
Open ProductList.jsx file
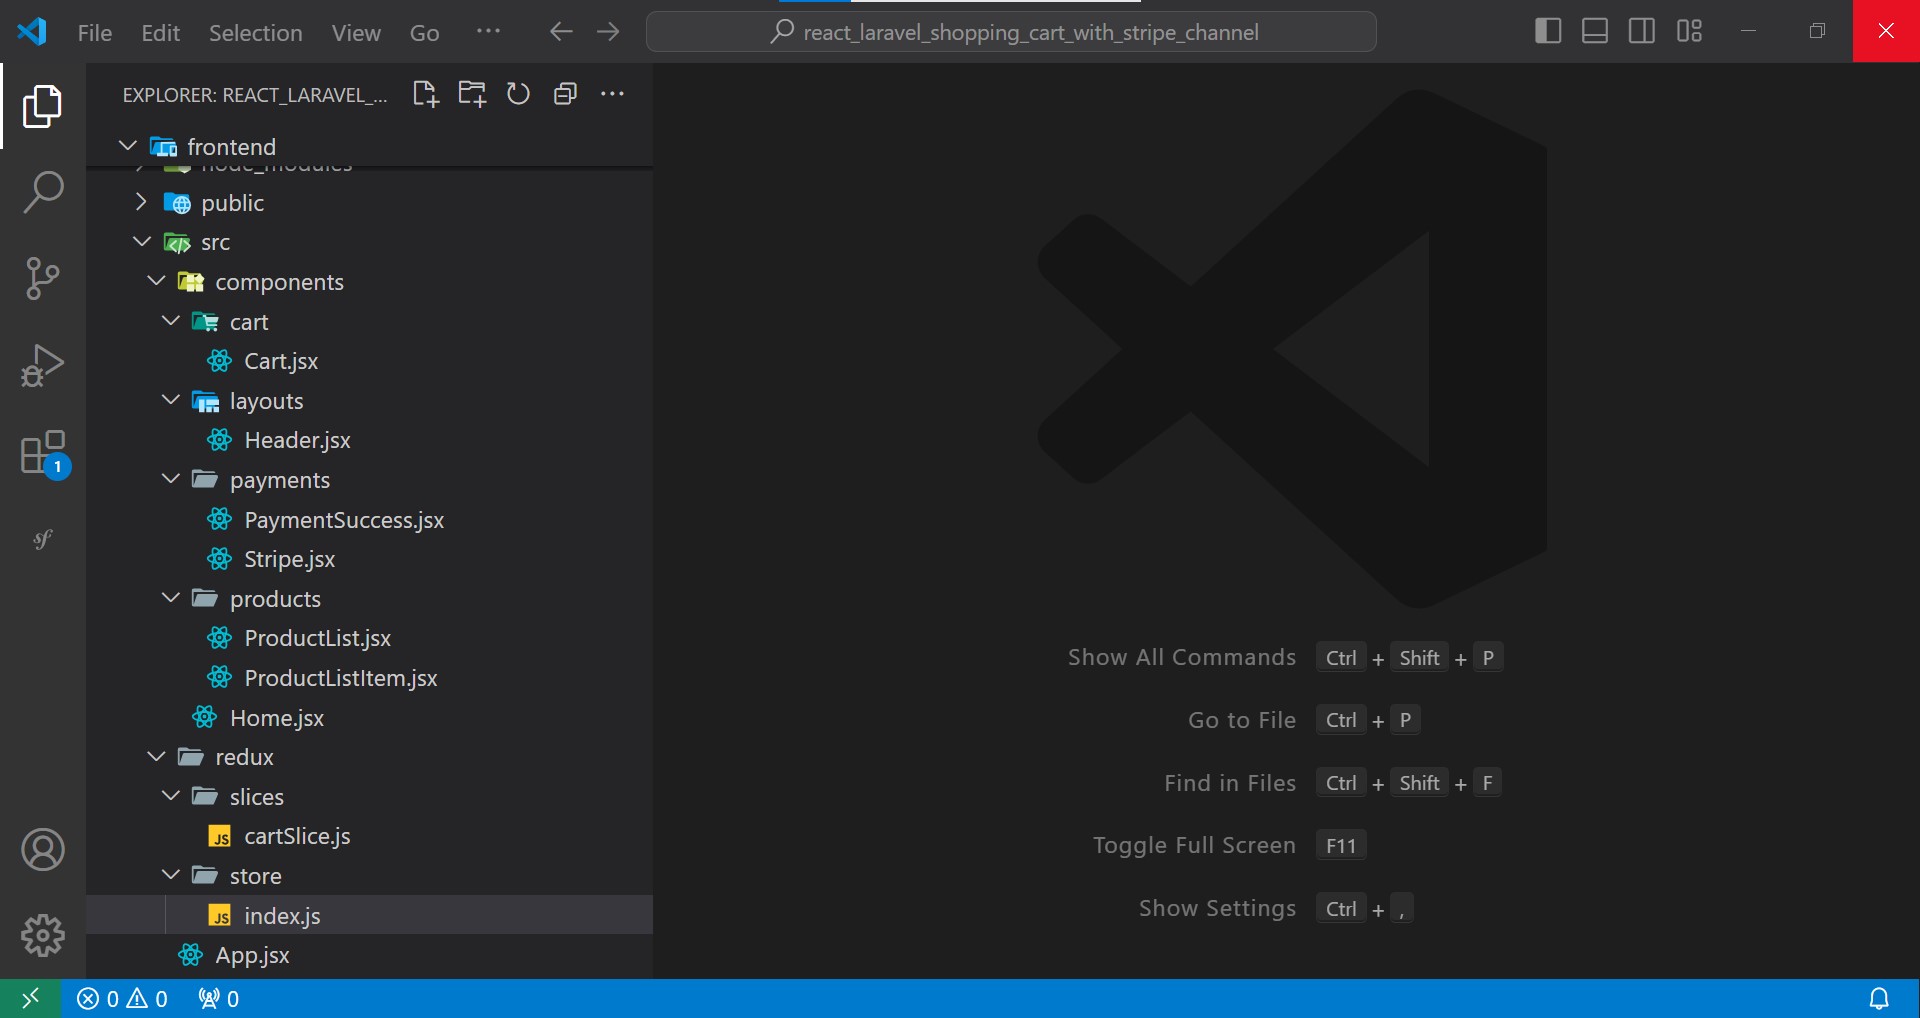(x=370, y=638)
